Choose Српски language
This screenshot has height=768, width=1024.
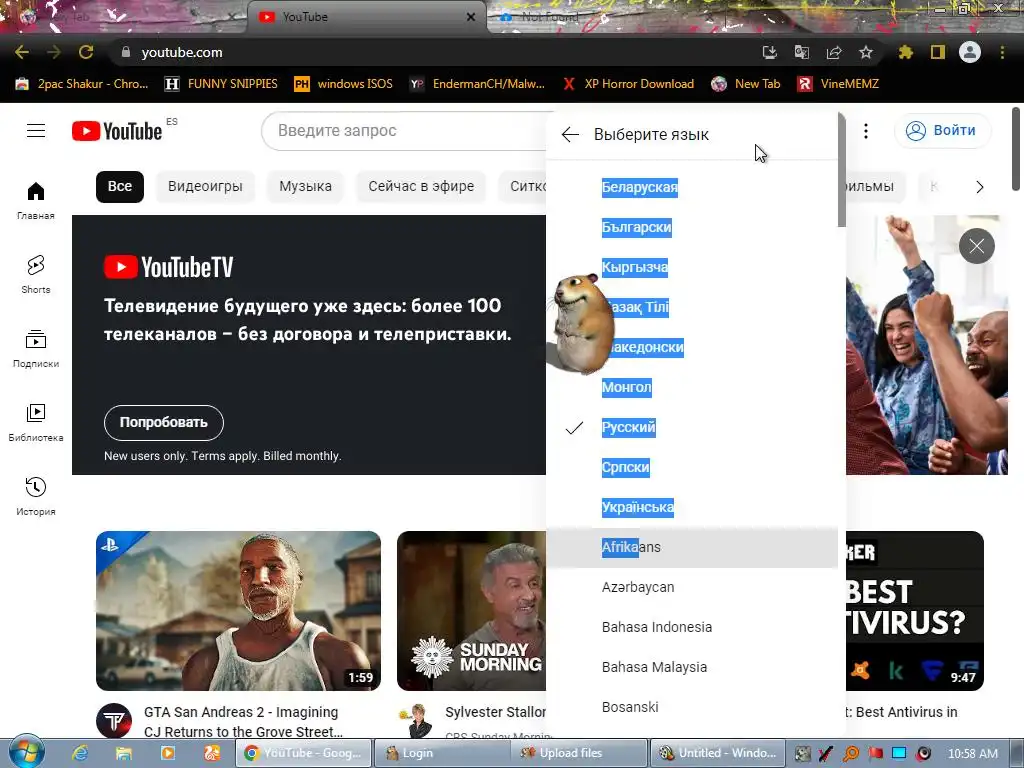[x=692, y=467]
